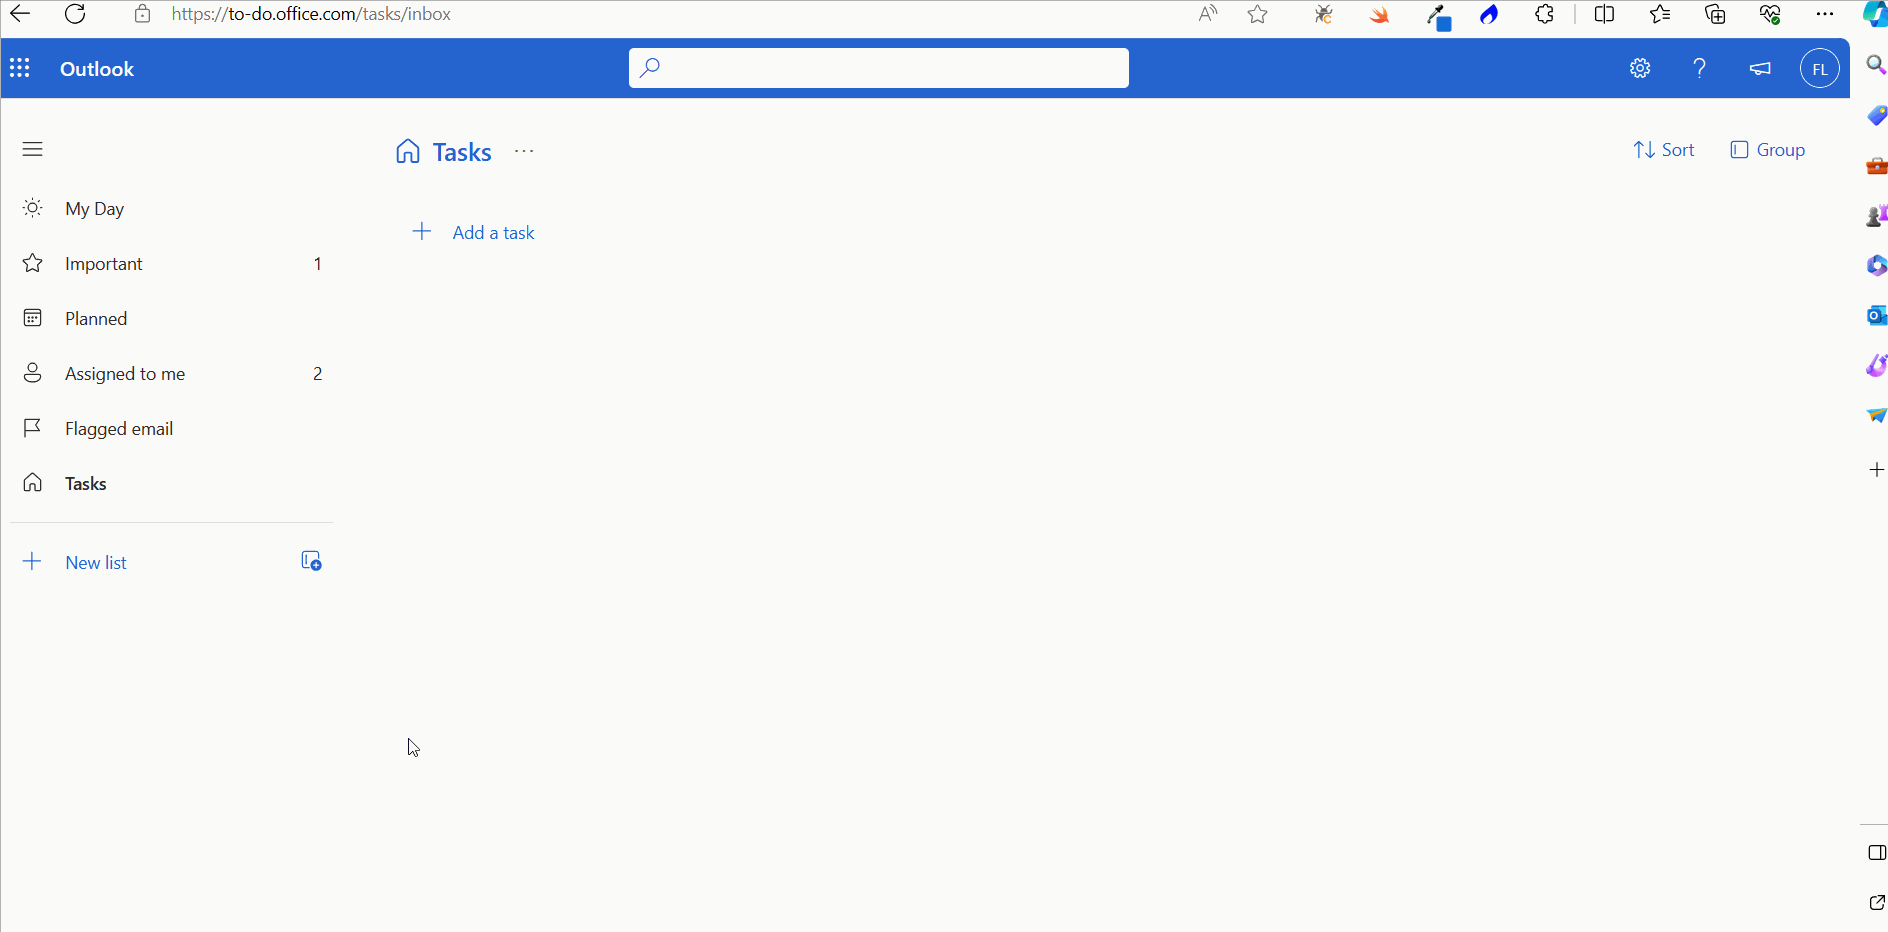The image size is (1888, 932).
Task: Bookmark this page via the star icon
Action: tap(1257, 15)
